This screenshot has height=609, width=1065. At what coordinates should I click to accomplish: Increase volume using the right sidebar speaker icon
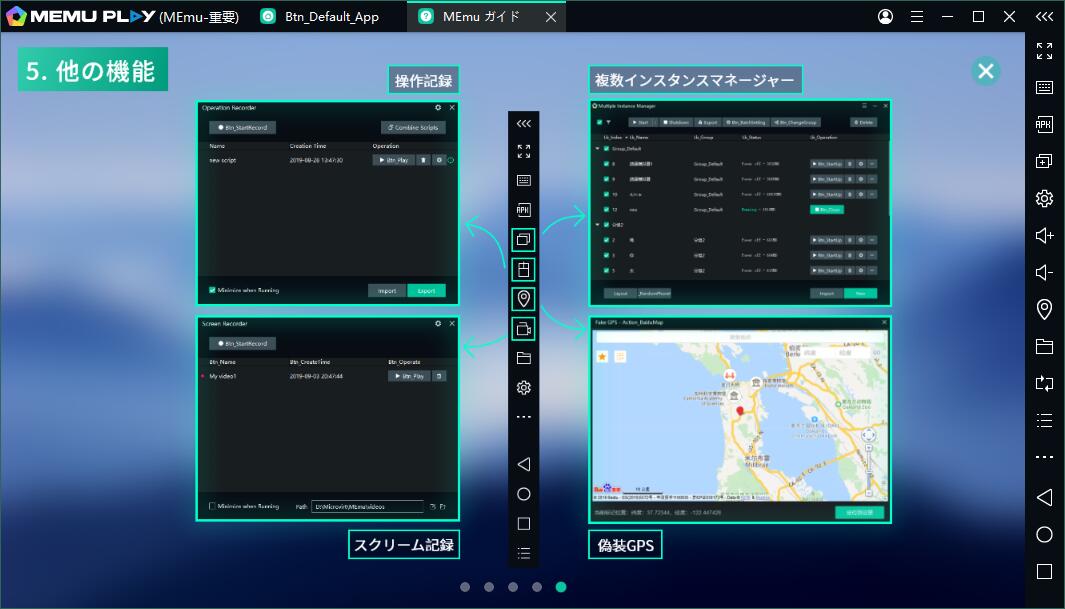tap(1044, 235)
